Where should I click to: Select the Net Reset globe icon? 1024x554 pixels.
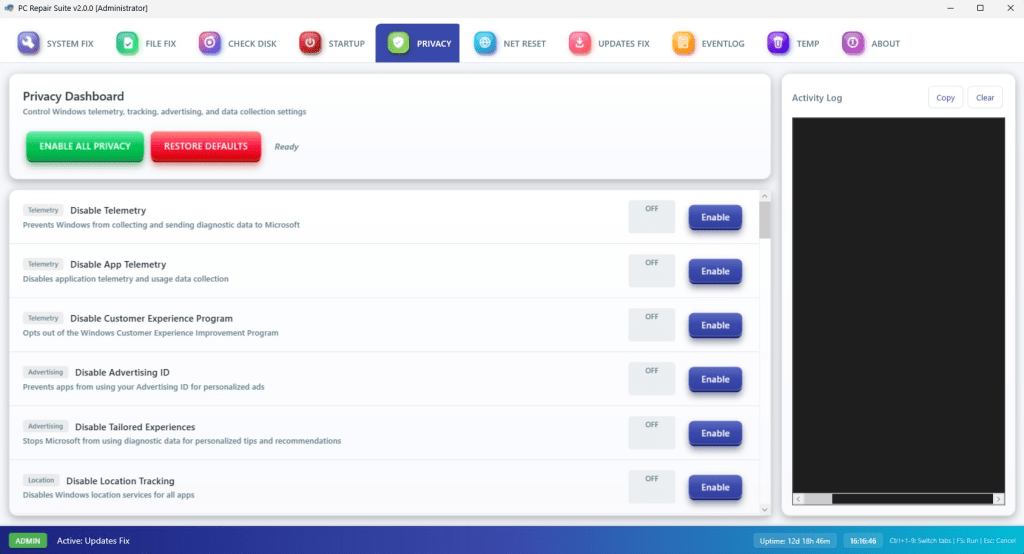click(485, 43)
